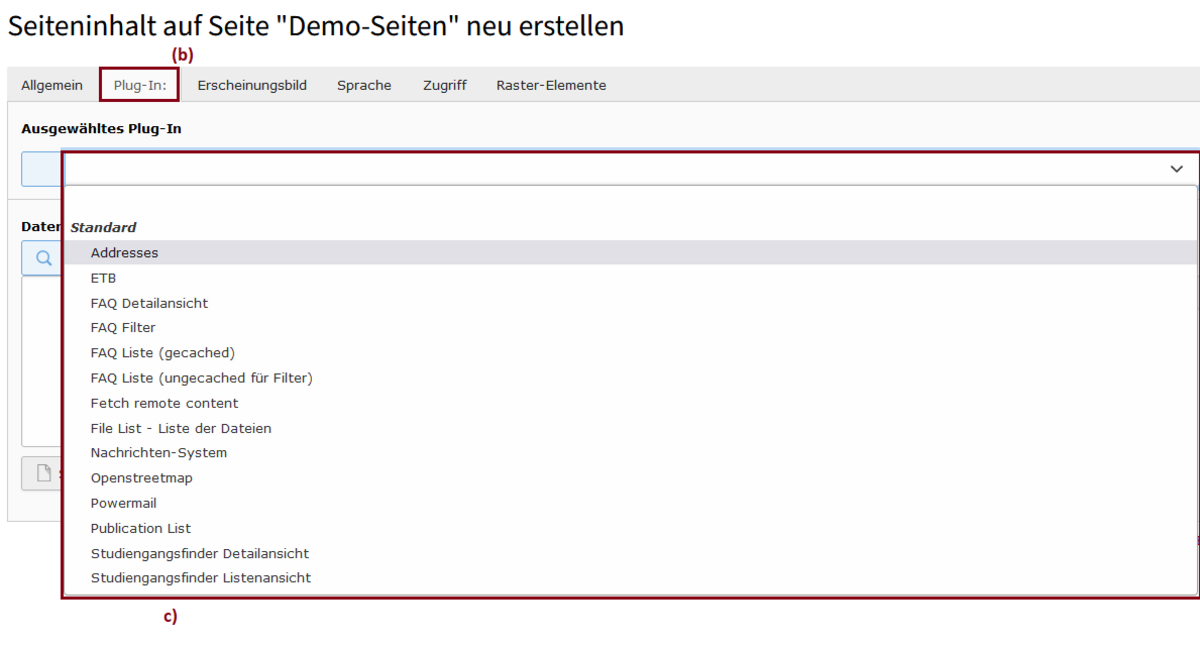Open the Allgemein tab
This screenshot has height=647, width=1200.
(x=52, y=86)
